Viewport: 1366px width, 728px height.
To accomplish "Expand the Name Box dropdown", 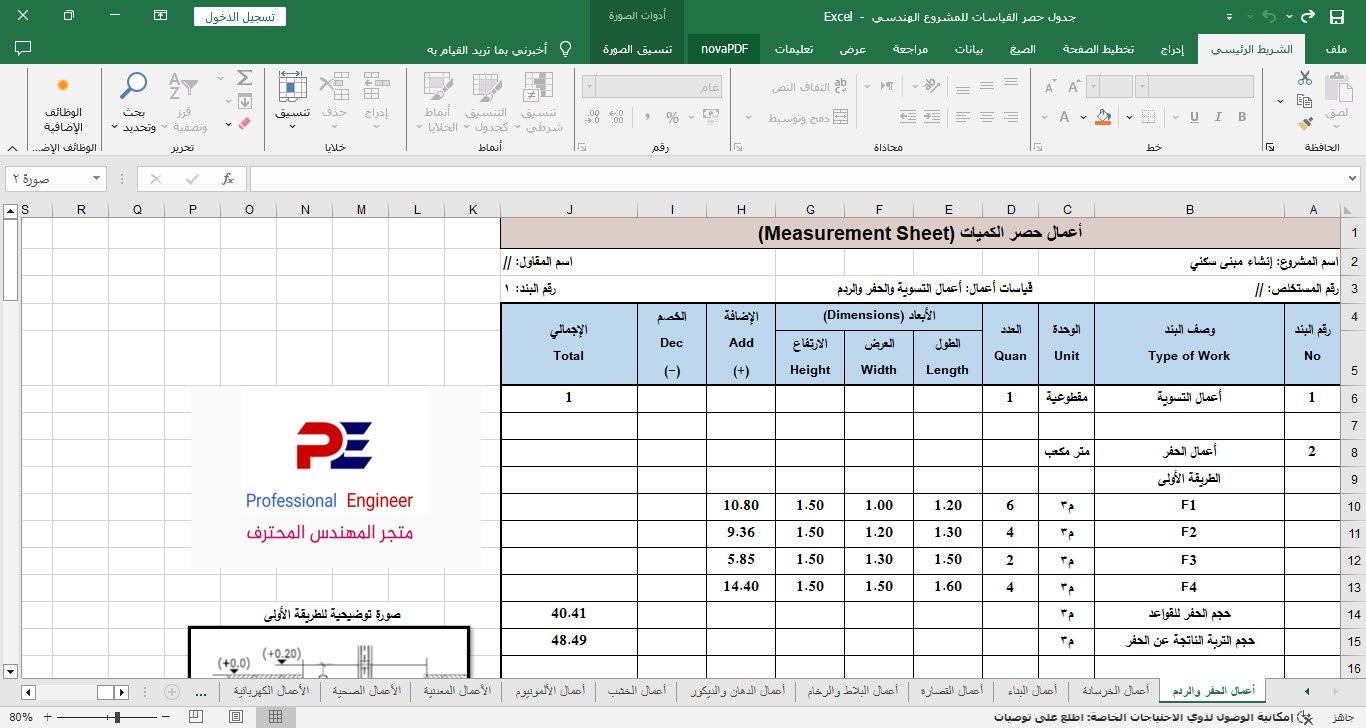I will [97, 179].
